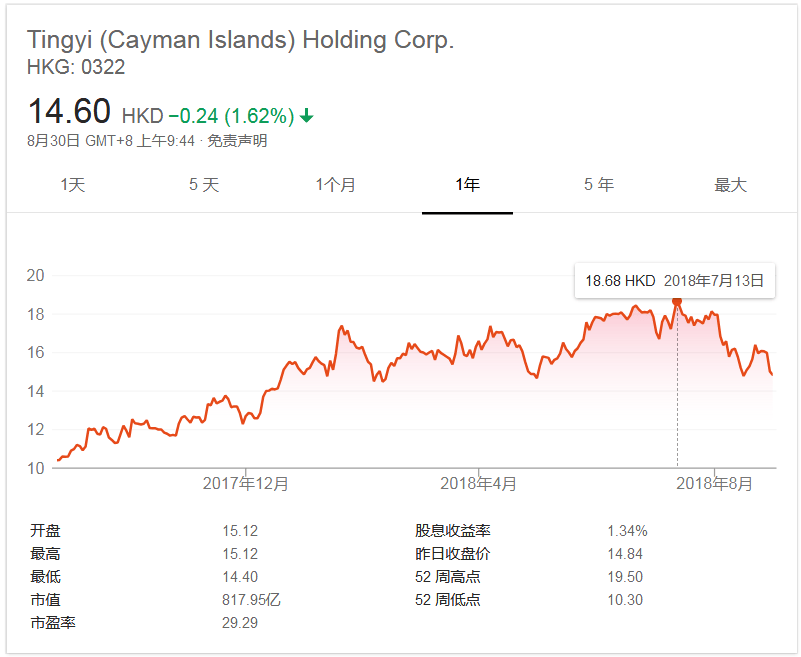Click the orange data point marker on chart

(677, 301)
